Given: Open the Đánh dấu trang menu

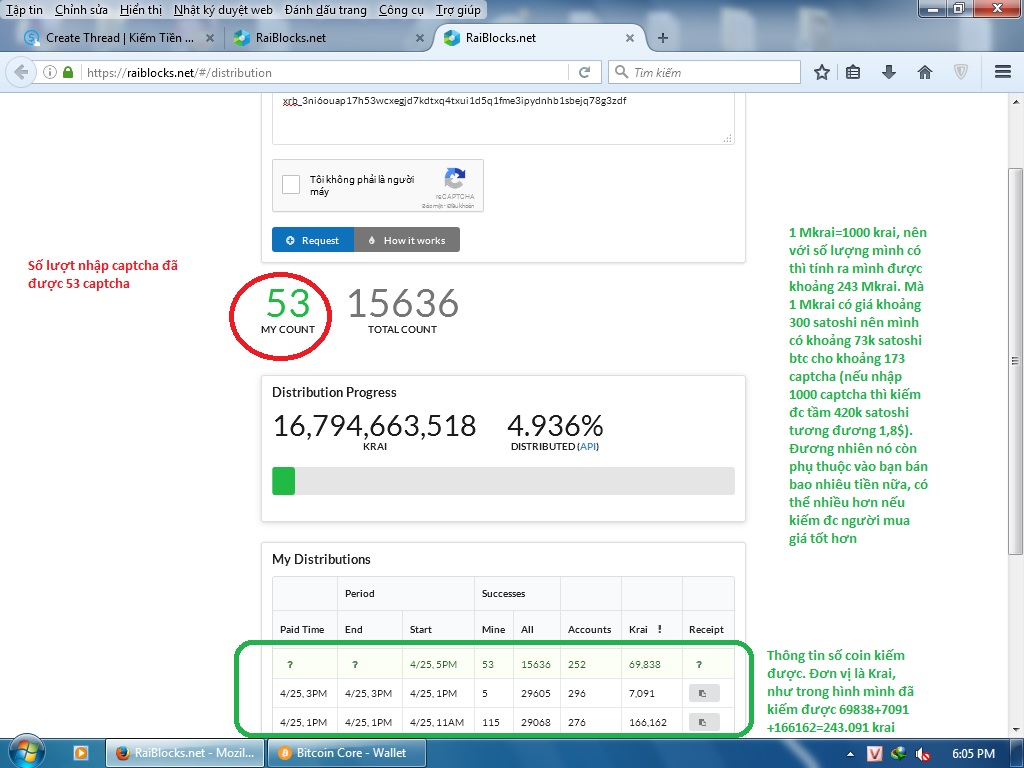Looking at the screenshot, I should [325, 10].
